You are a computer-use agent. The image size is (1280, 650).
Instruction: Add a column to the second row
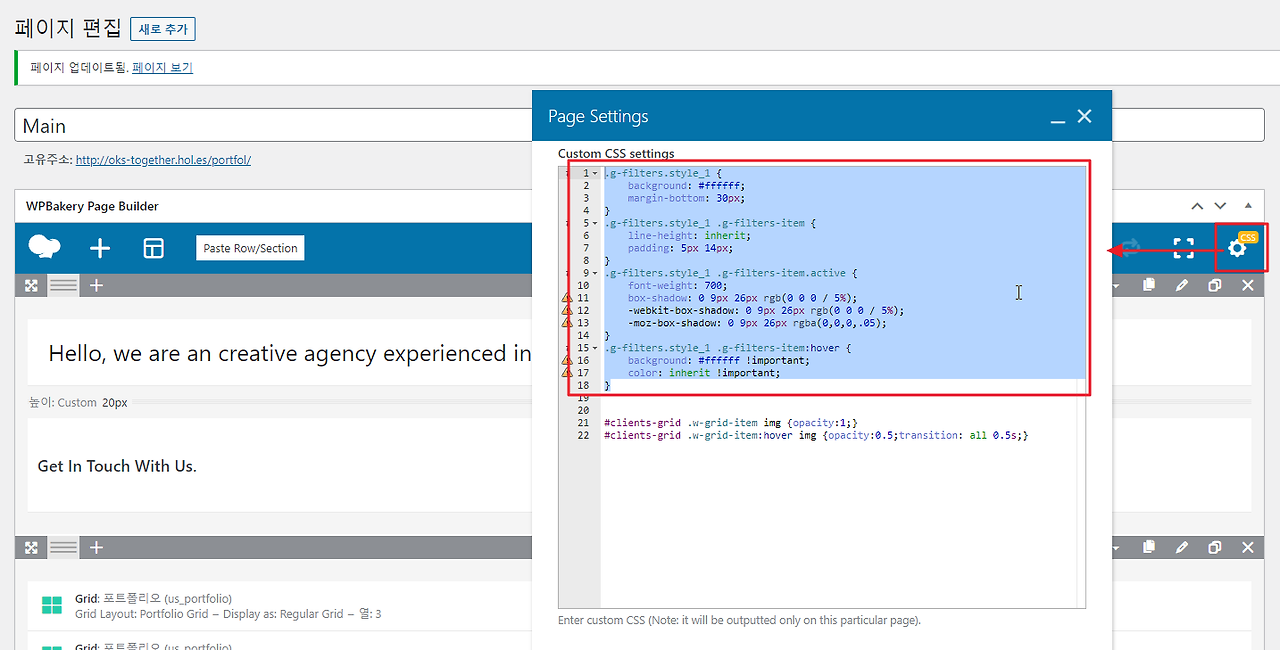click(96, 547)
